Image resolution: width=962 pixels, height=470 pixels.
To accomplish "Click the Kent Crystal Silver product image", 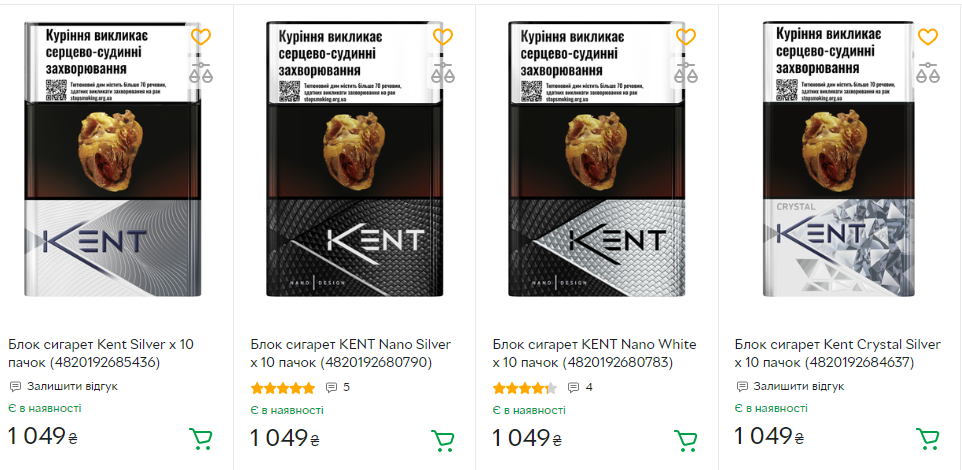I will tap(838, 160).
